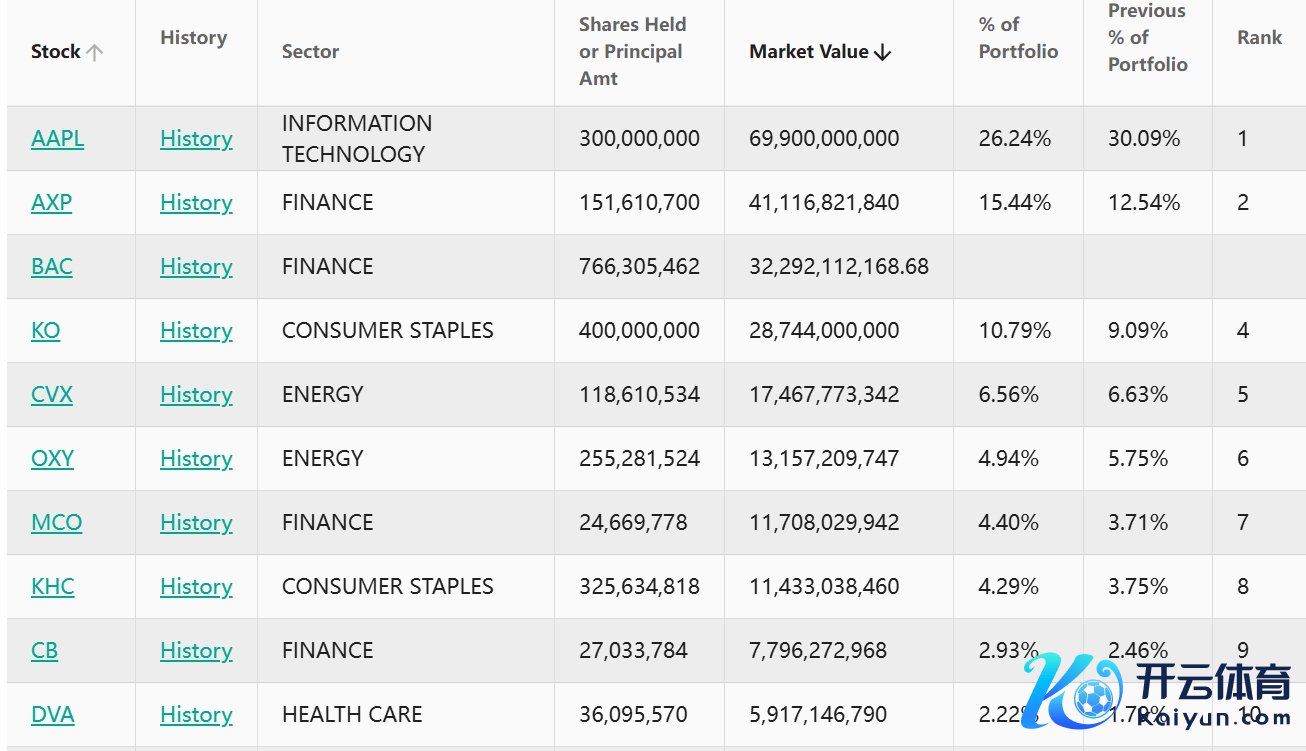Open the BAC stock link

tap(52, 267)
